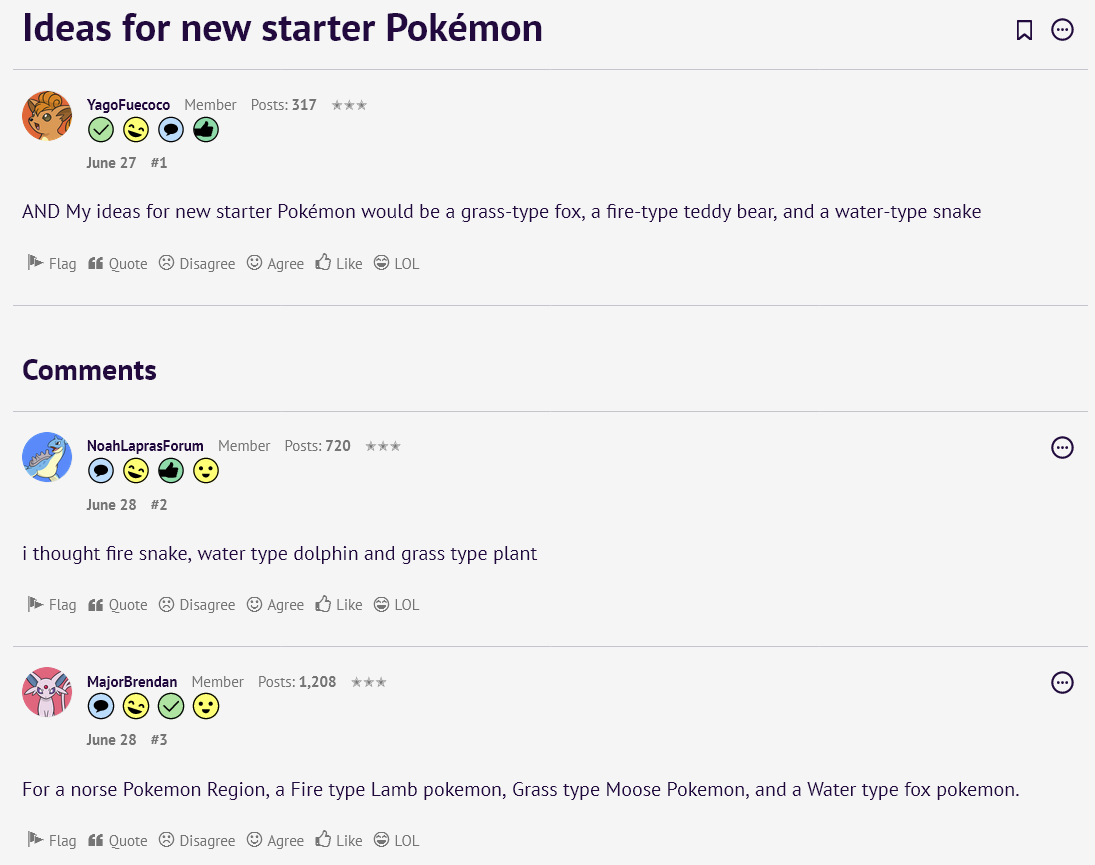Click YagoFuecoco's green checkmark badge
This screenshot has height=865, width=1095.
[x=101, y=130]
